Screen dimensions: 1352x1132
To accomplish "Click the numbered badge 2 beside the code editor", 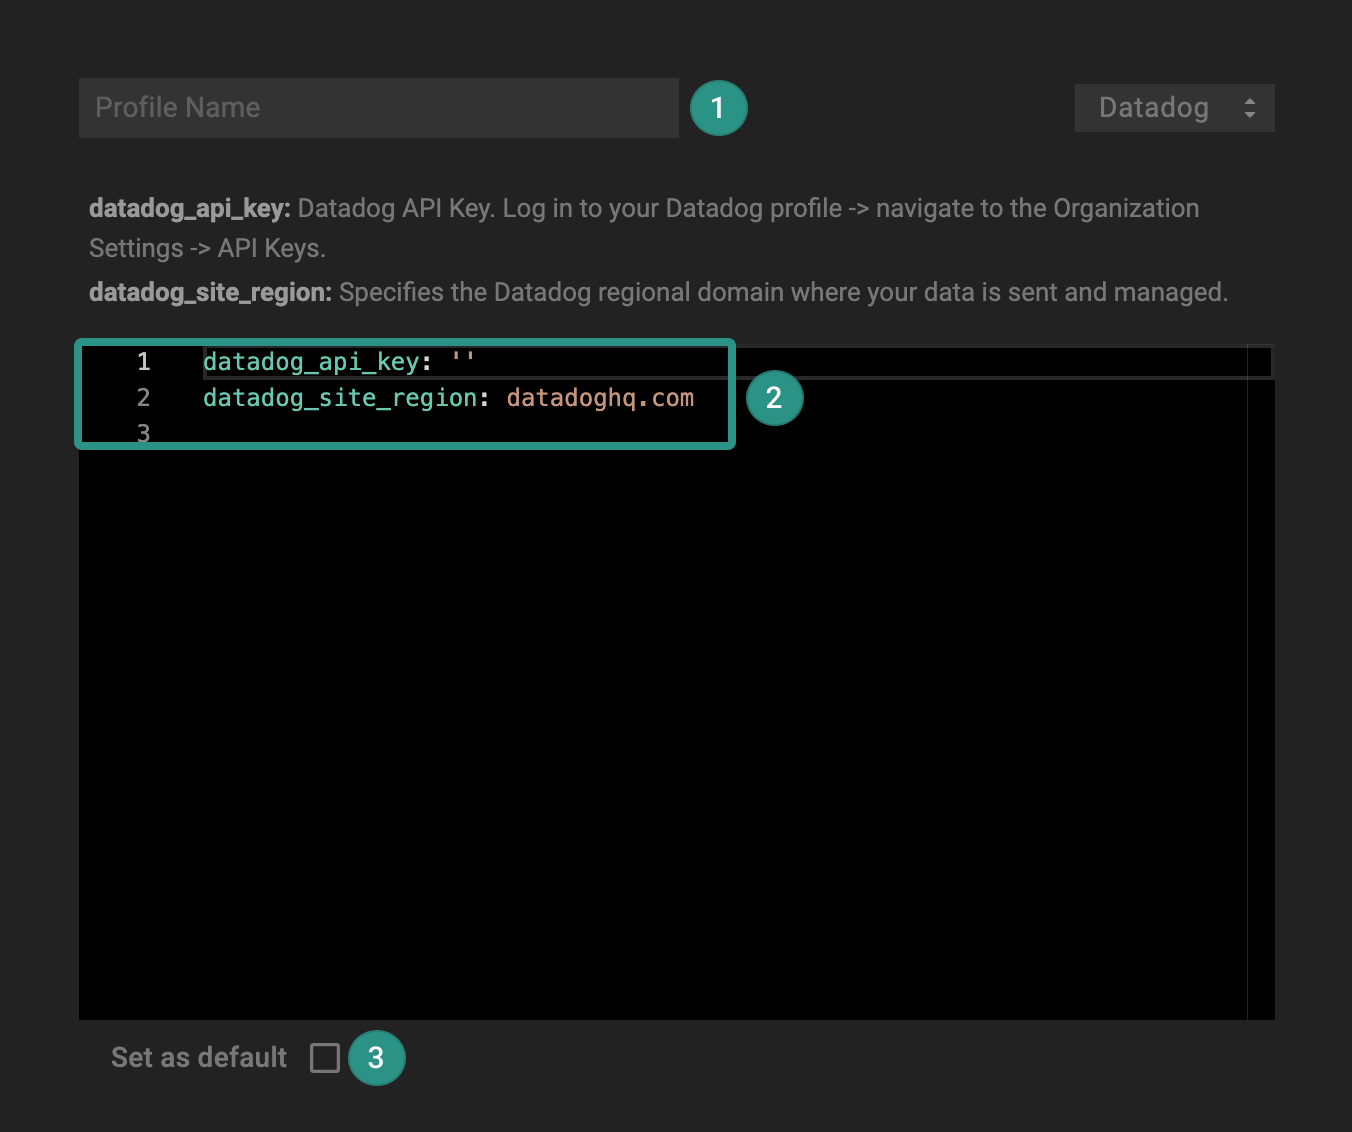I will click(x=774, y=398).
